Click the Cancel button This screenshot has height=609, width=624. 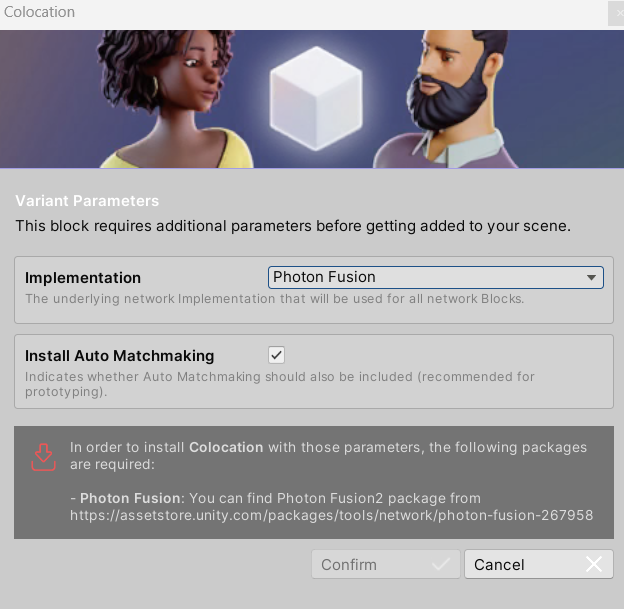pos(539,564)
